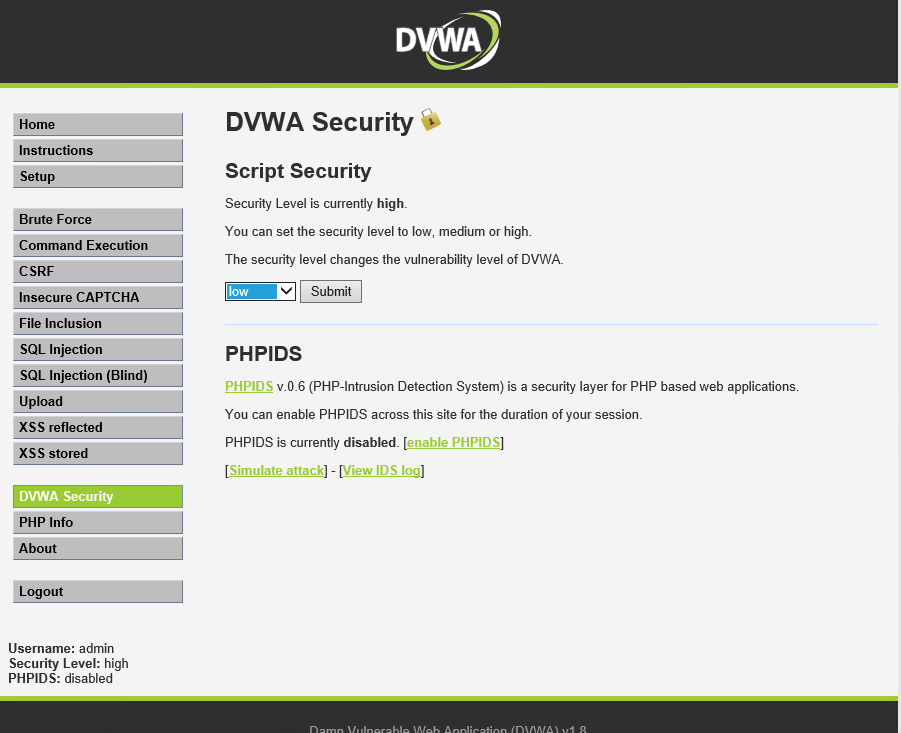Click the DVWA Security page title
Viewport: 901px width, 733px height.
pos(319,122)
